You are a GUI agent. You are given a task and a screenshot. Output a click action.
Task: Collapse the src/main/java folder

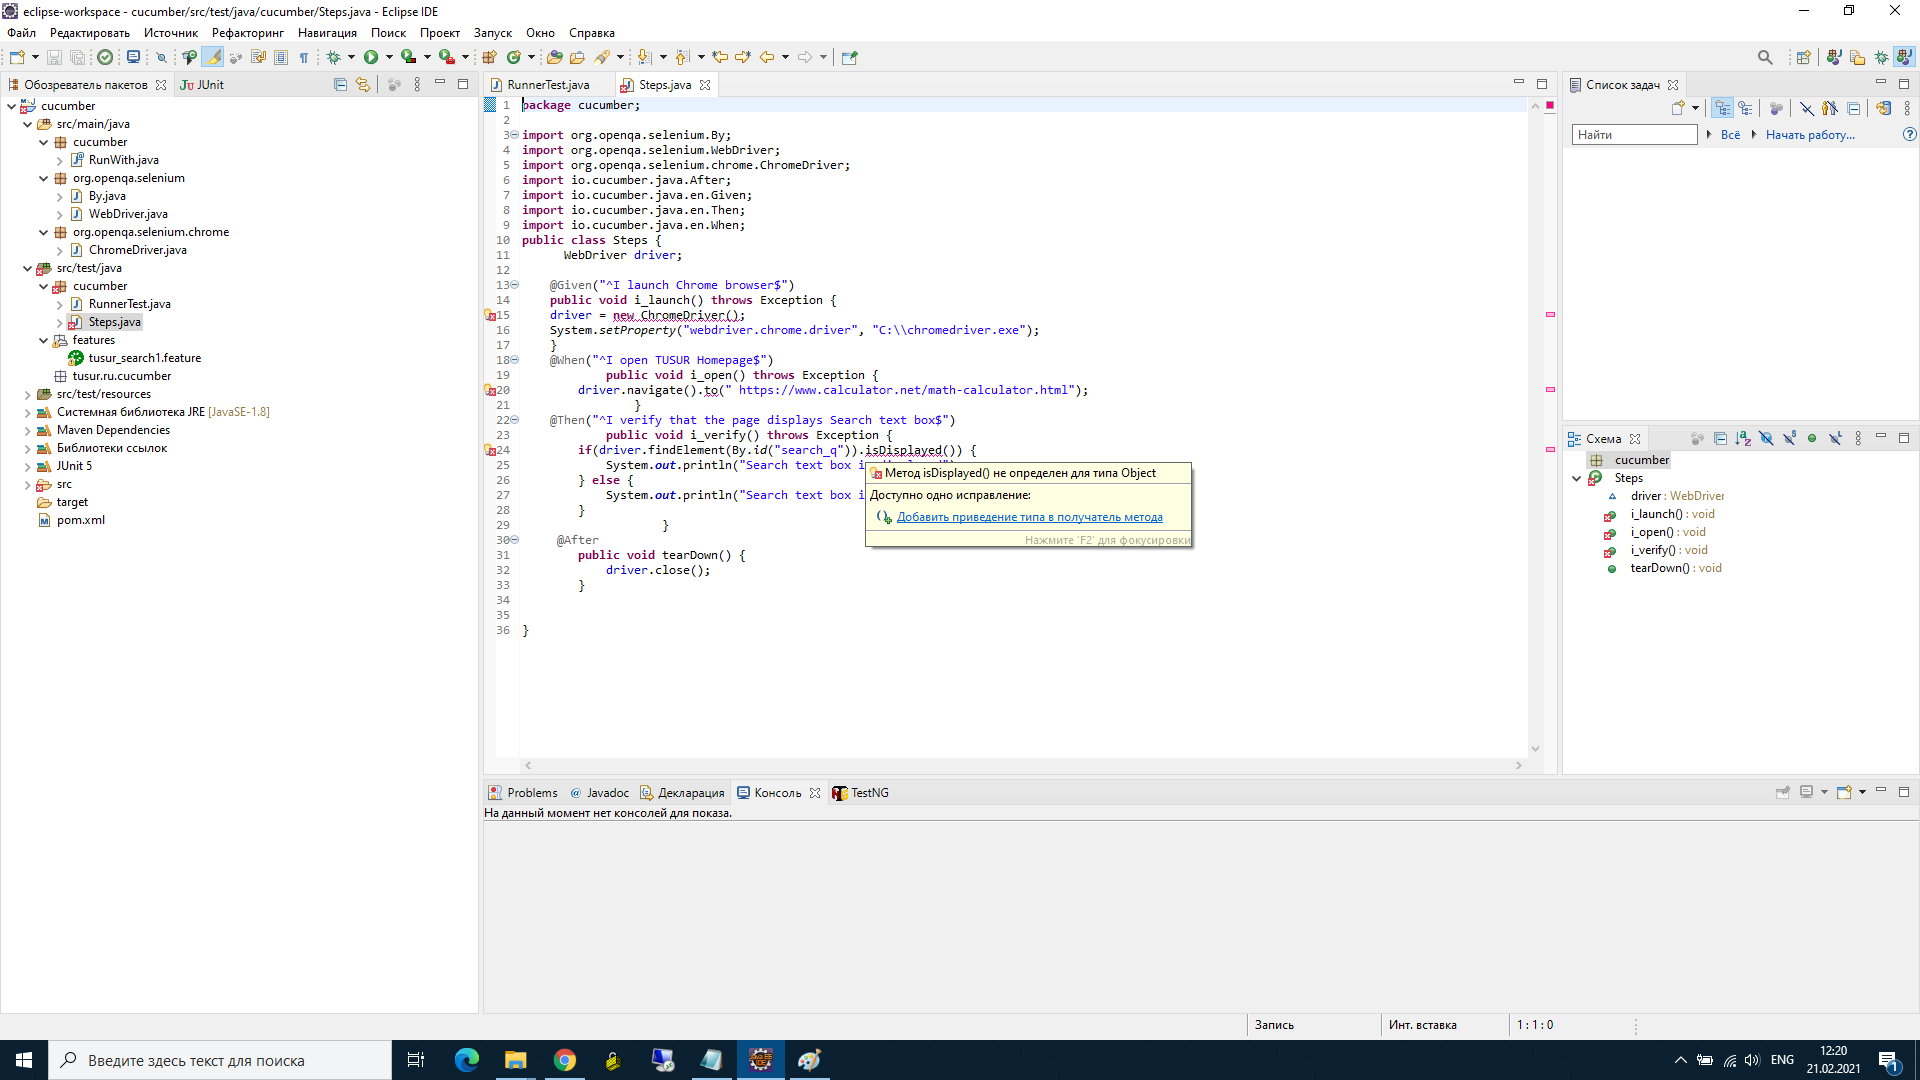pos(28,124)
